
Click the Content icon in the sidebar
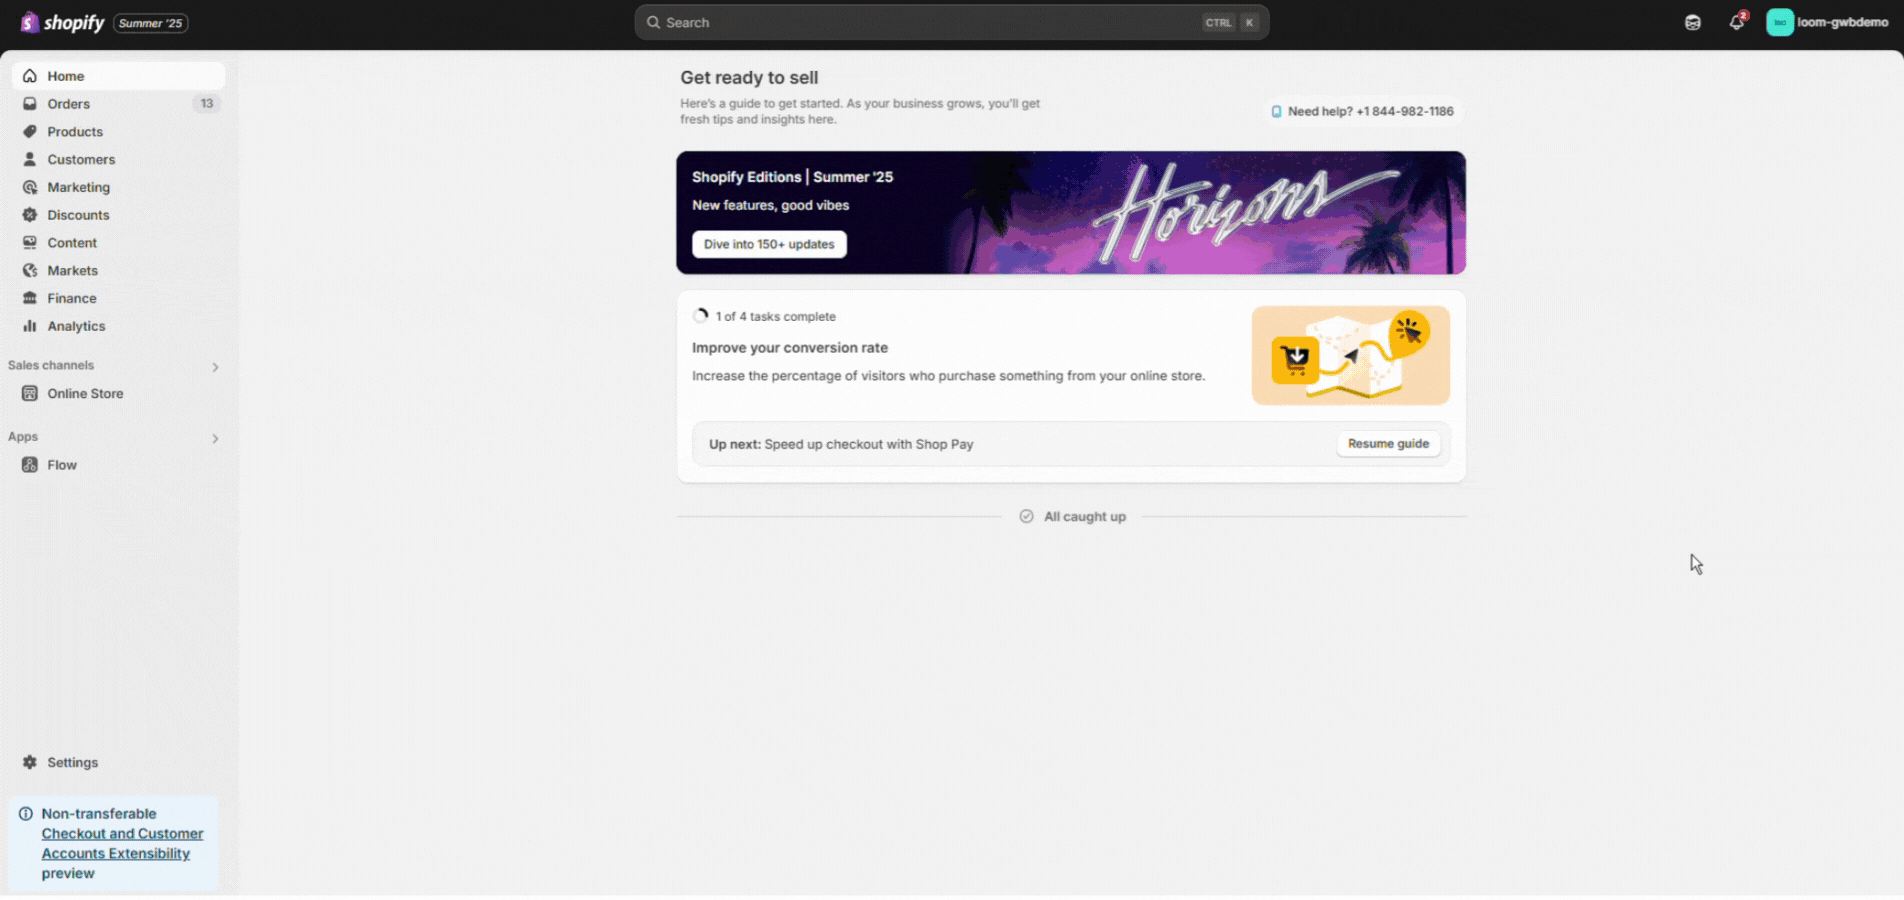(x=30, y=243)
